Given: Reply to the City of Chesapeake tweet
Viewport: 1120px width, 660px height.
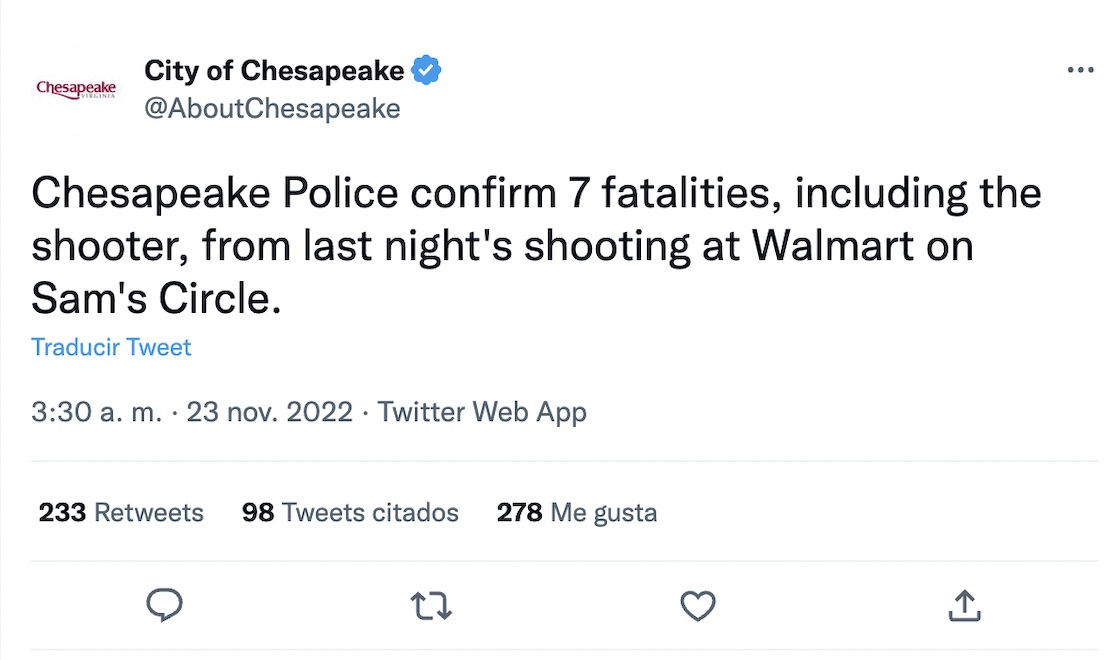Looking at the screenshot, I should tap(164, 605).
